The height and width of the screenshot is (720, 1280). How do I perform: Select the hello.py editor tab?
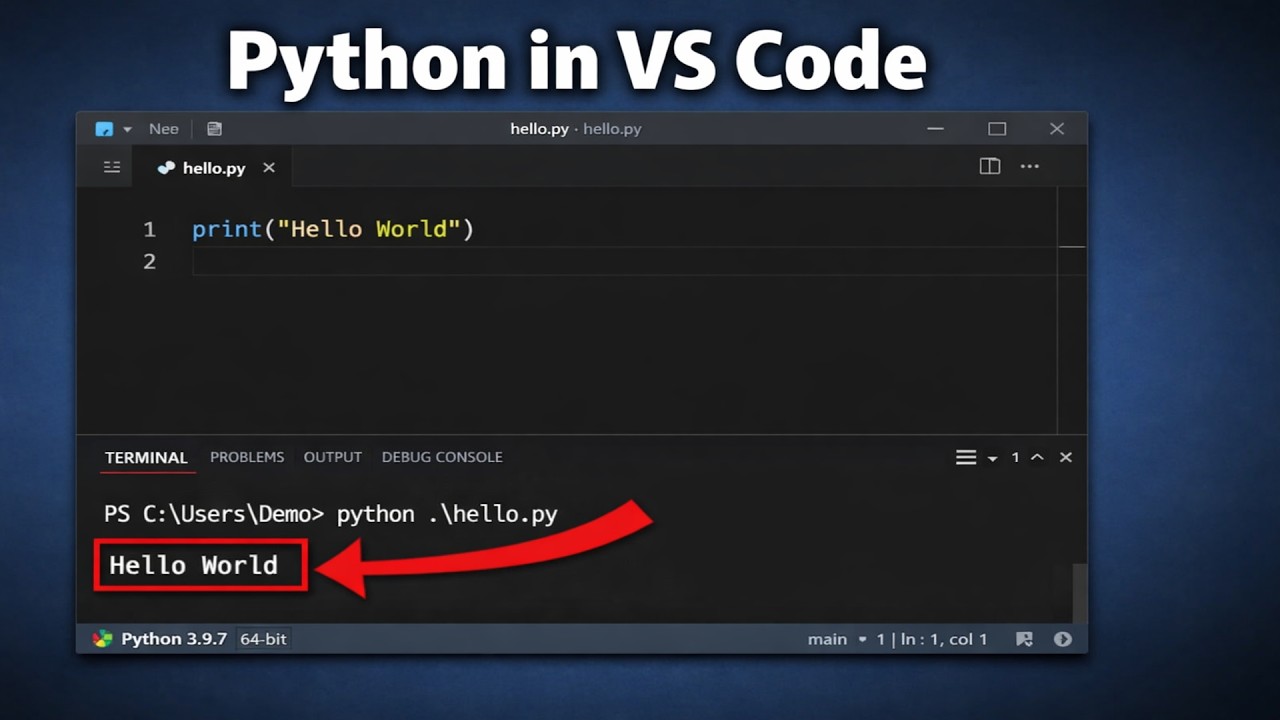point(212,168)
